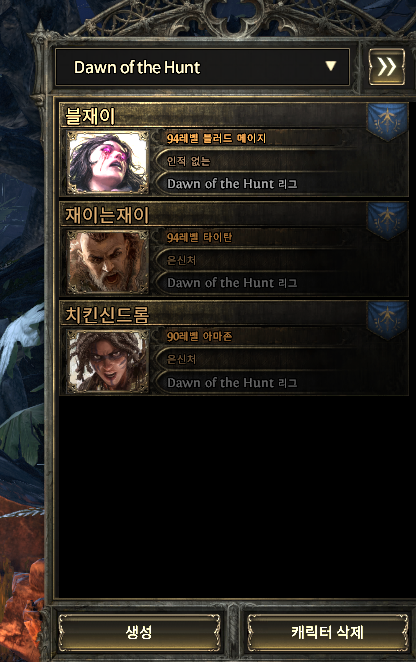The width and height of the screenshot is (416, 662).
Task: Click the blue banner on 재이는재이 entry
Action: coord(387,220)
